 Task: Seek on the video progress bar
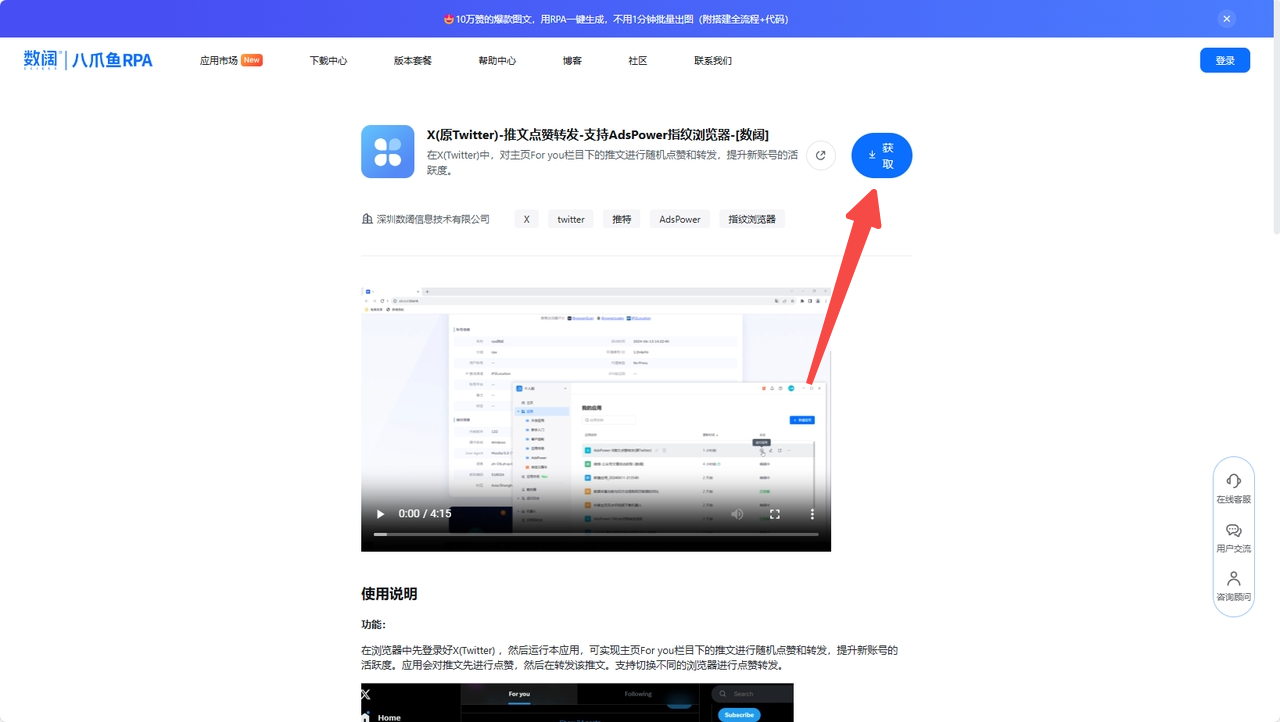pos(596,534)
